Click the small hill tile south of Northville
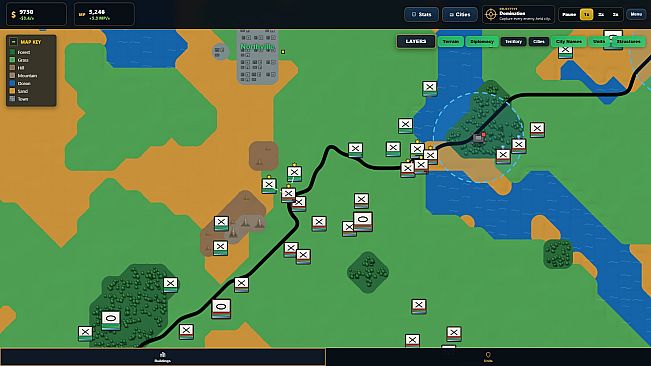The image size is (651, 366). tap(264, 156)
